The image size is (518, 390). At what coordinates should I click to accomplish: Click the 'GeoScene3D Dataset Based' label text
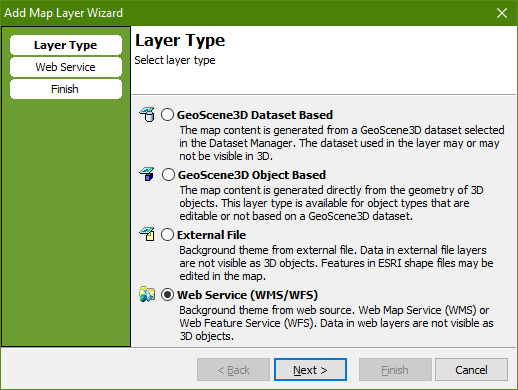coord(255,115)
